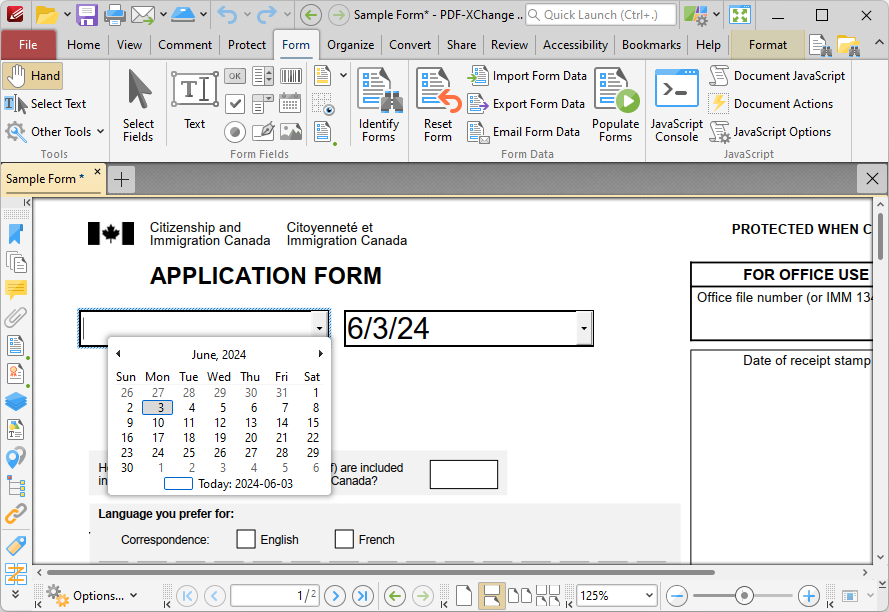Open the Open-file dropdown arrow
The width and height of the screenshot is (889, 612).
coord(67,15)
